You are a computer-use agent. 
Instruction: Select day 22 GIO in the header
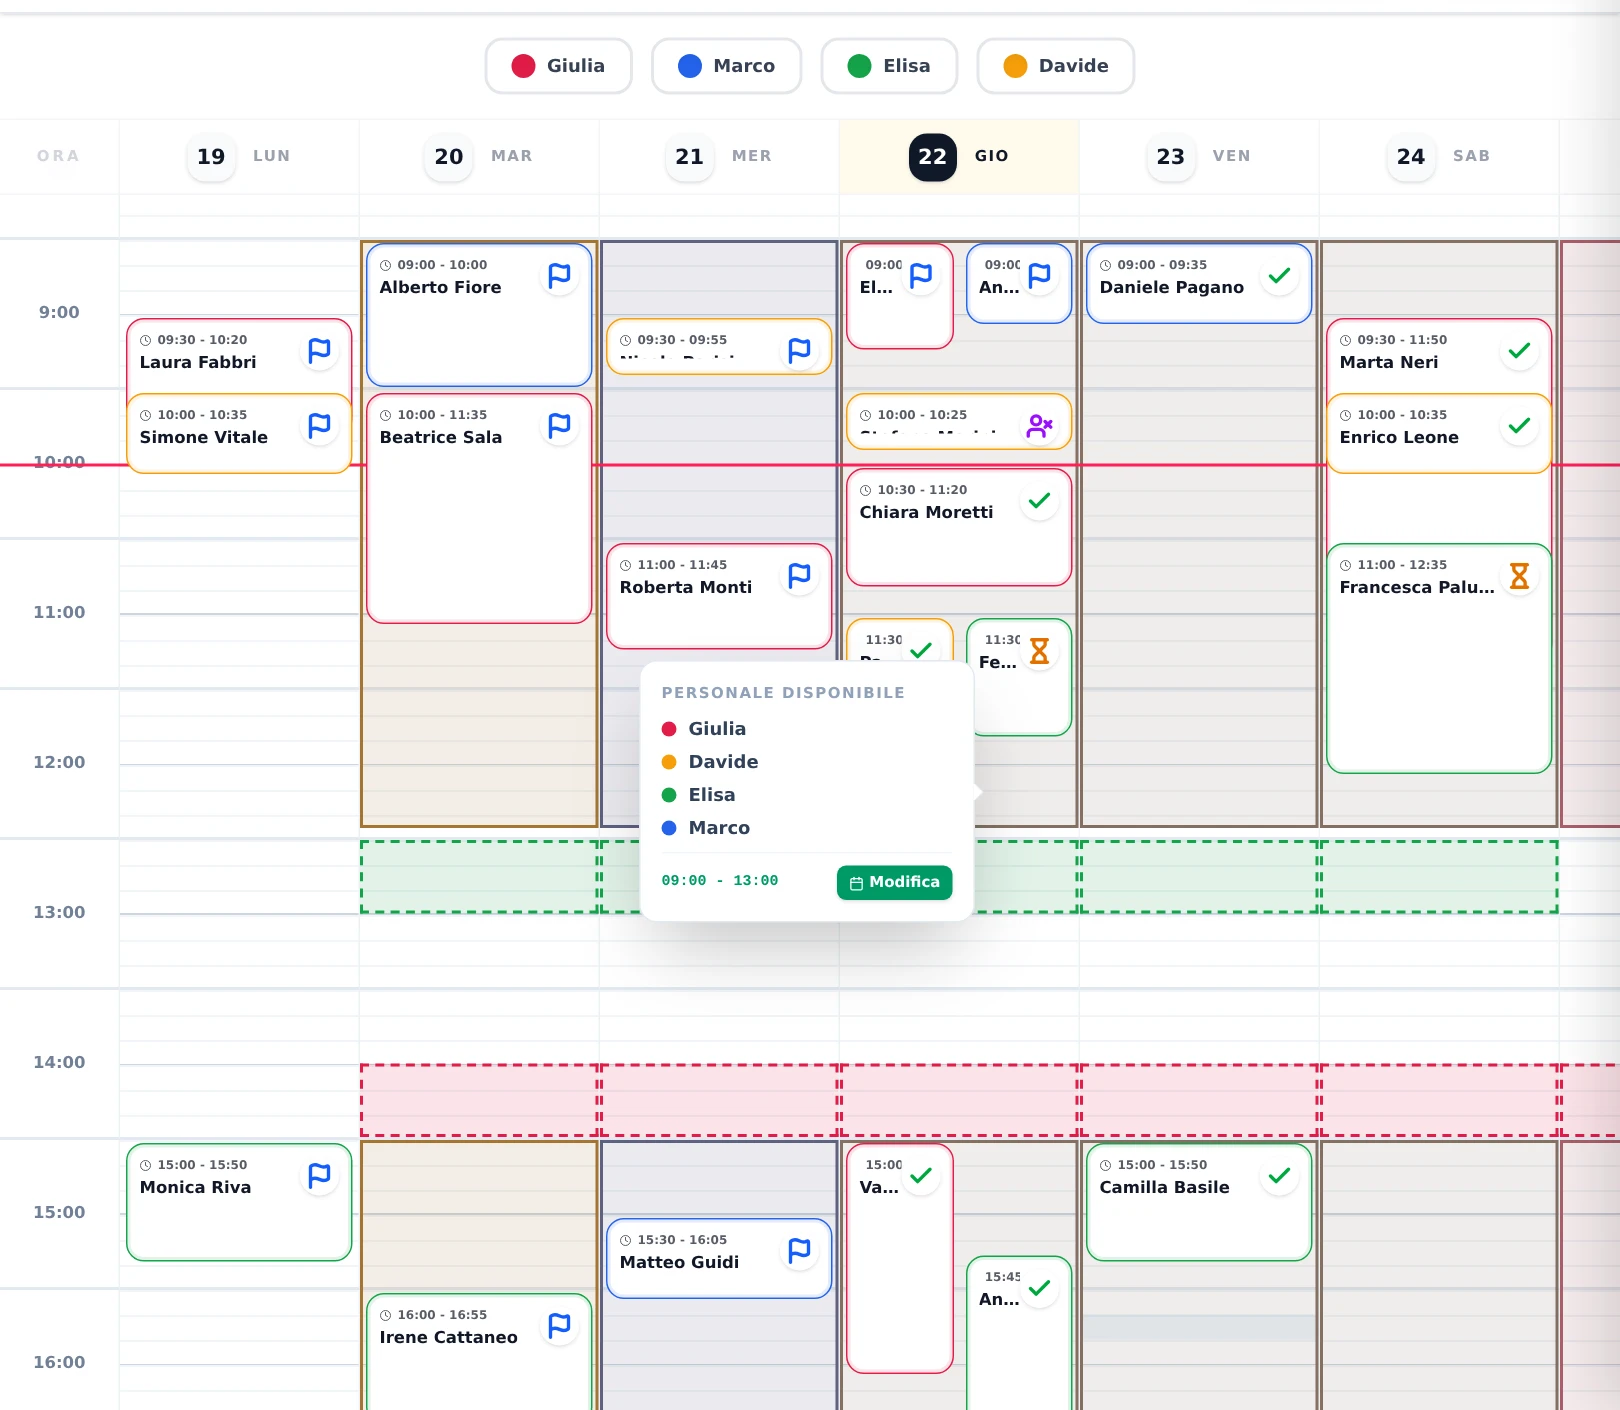959,156
